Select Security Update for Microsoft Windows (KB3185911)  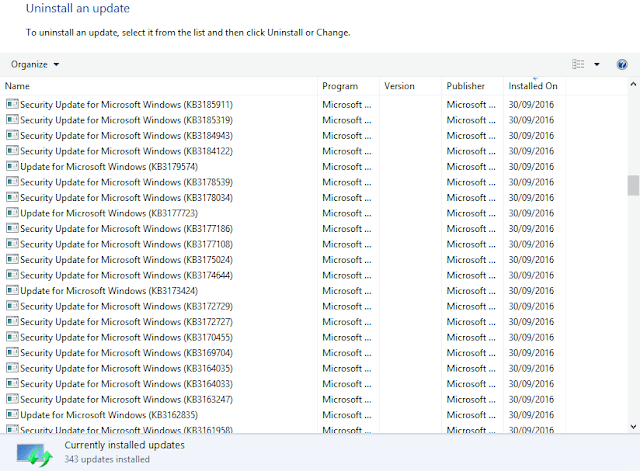click(x=127, y=105)
